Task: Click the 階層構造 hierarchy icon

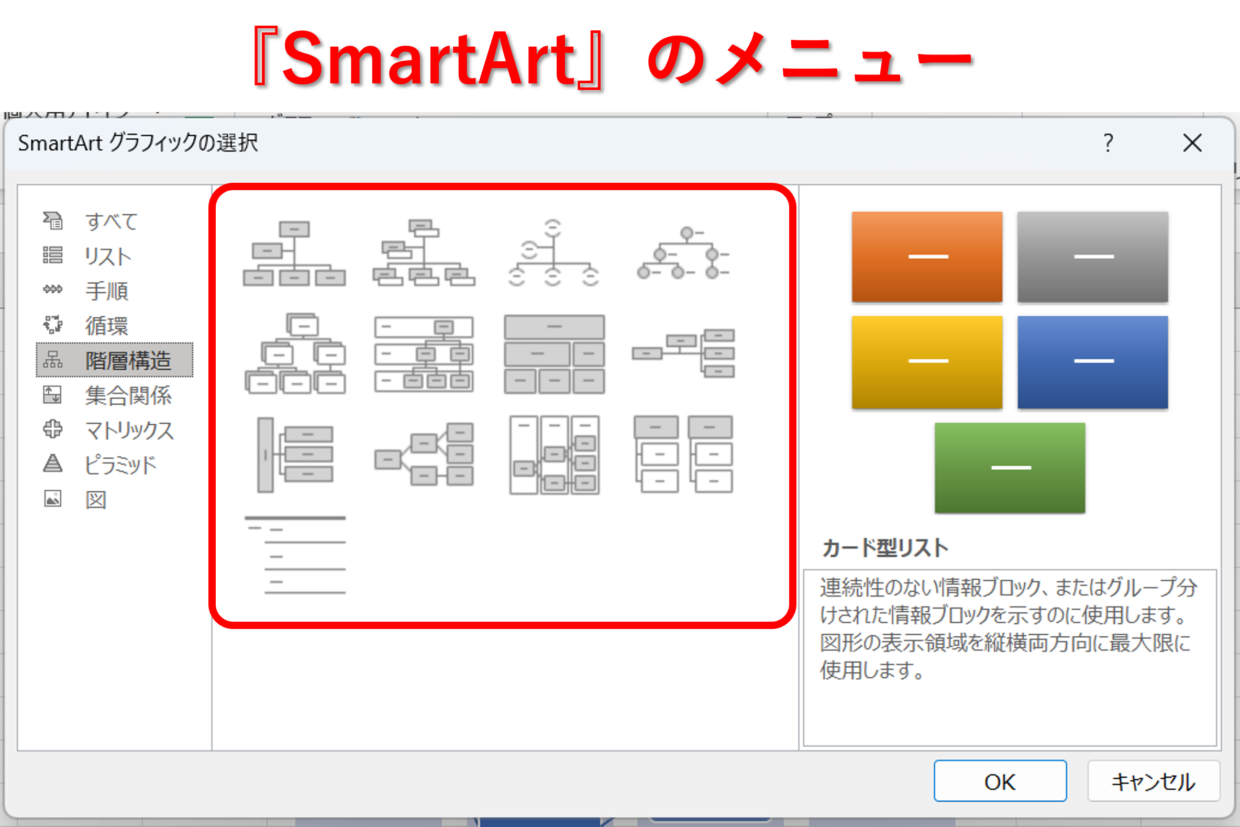Action: pyautogui.click(x=53, y=360)
